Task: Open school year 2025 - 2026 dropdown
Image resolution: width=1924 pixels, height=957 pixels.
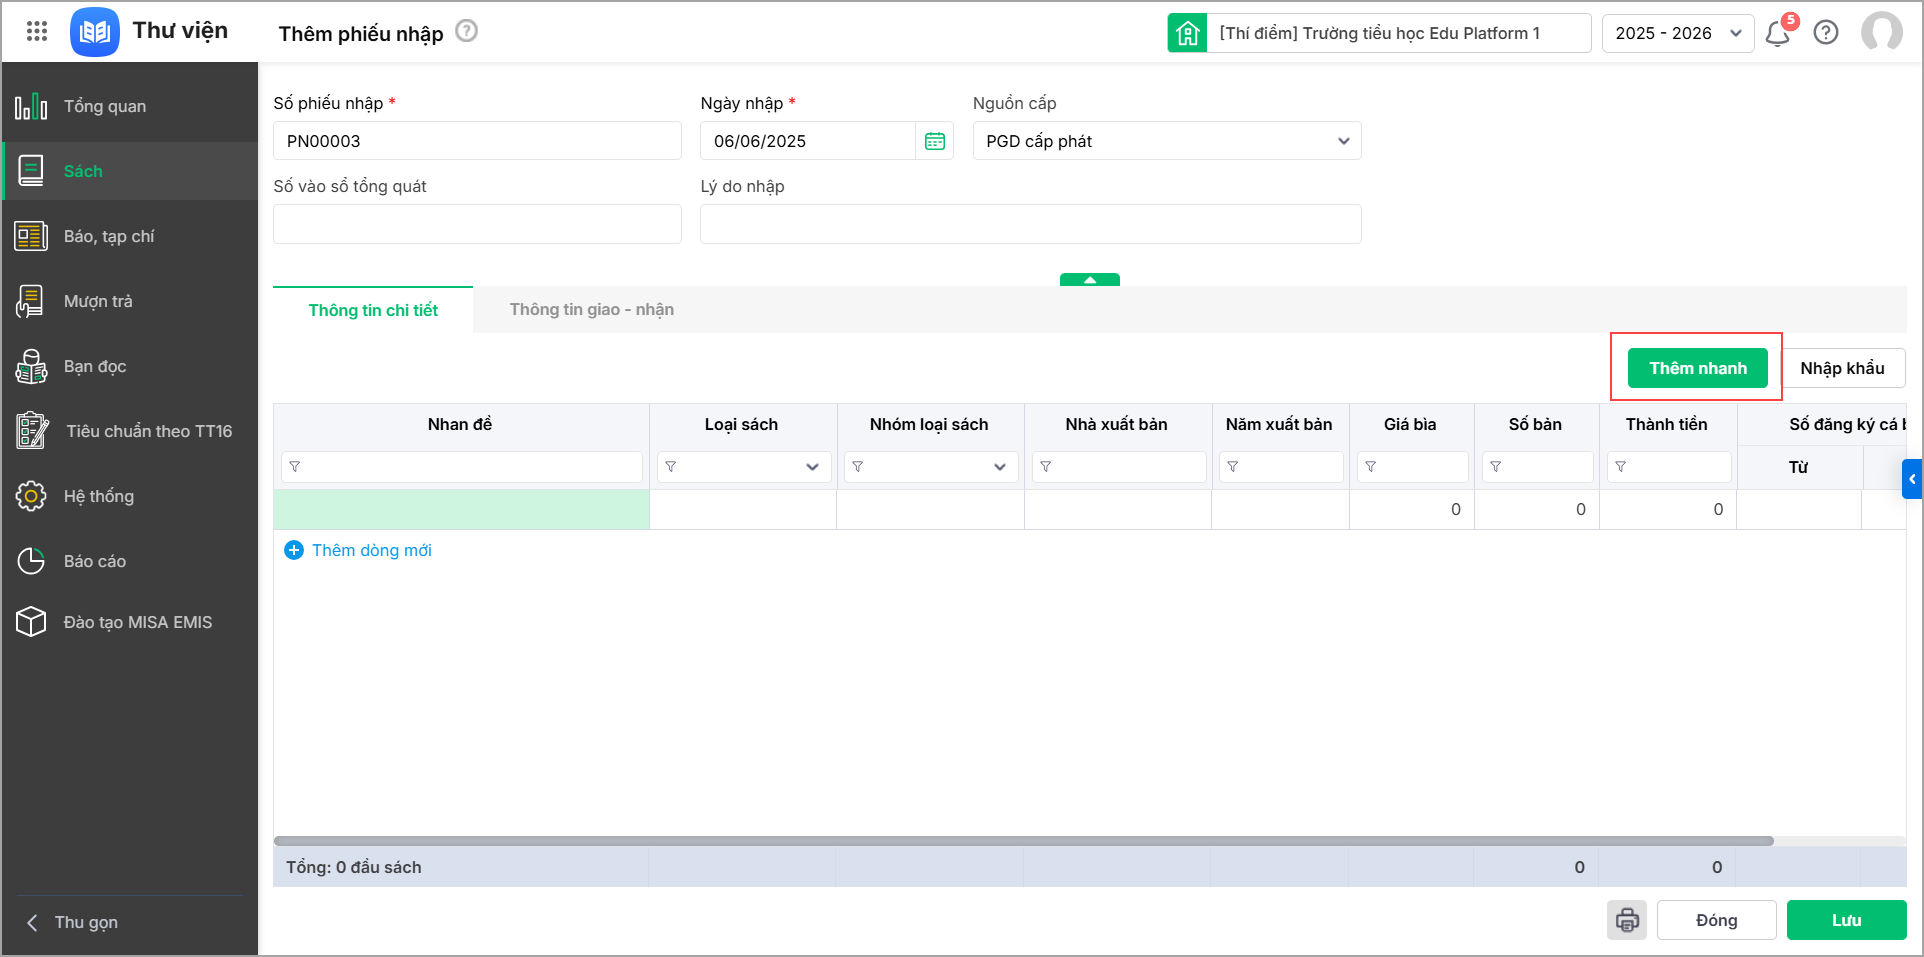Action: click(x=1678, y=33)
